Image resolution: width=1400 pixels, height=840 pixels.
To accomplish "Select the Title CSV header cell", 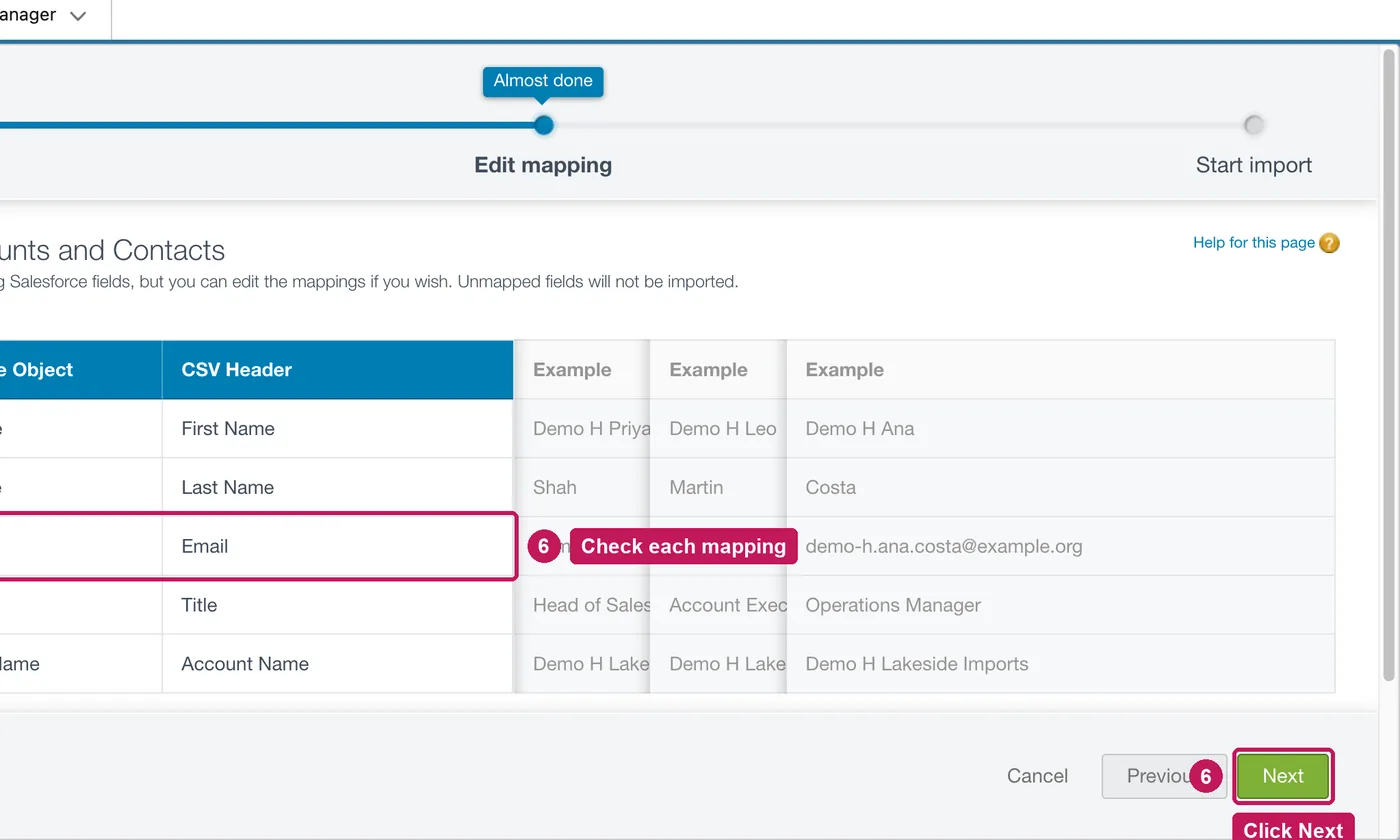I will click(x=337, y=605).
